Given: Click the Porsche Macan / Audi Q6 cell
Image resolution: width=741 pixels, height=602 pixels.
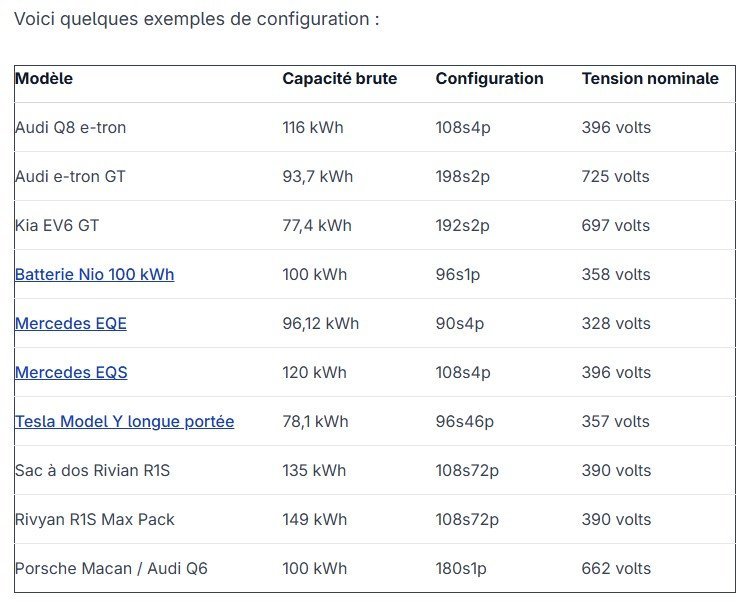Looking at the screenshot, I should tap(111, 568).
